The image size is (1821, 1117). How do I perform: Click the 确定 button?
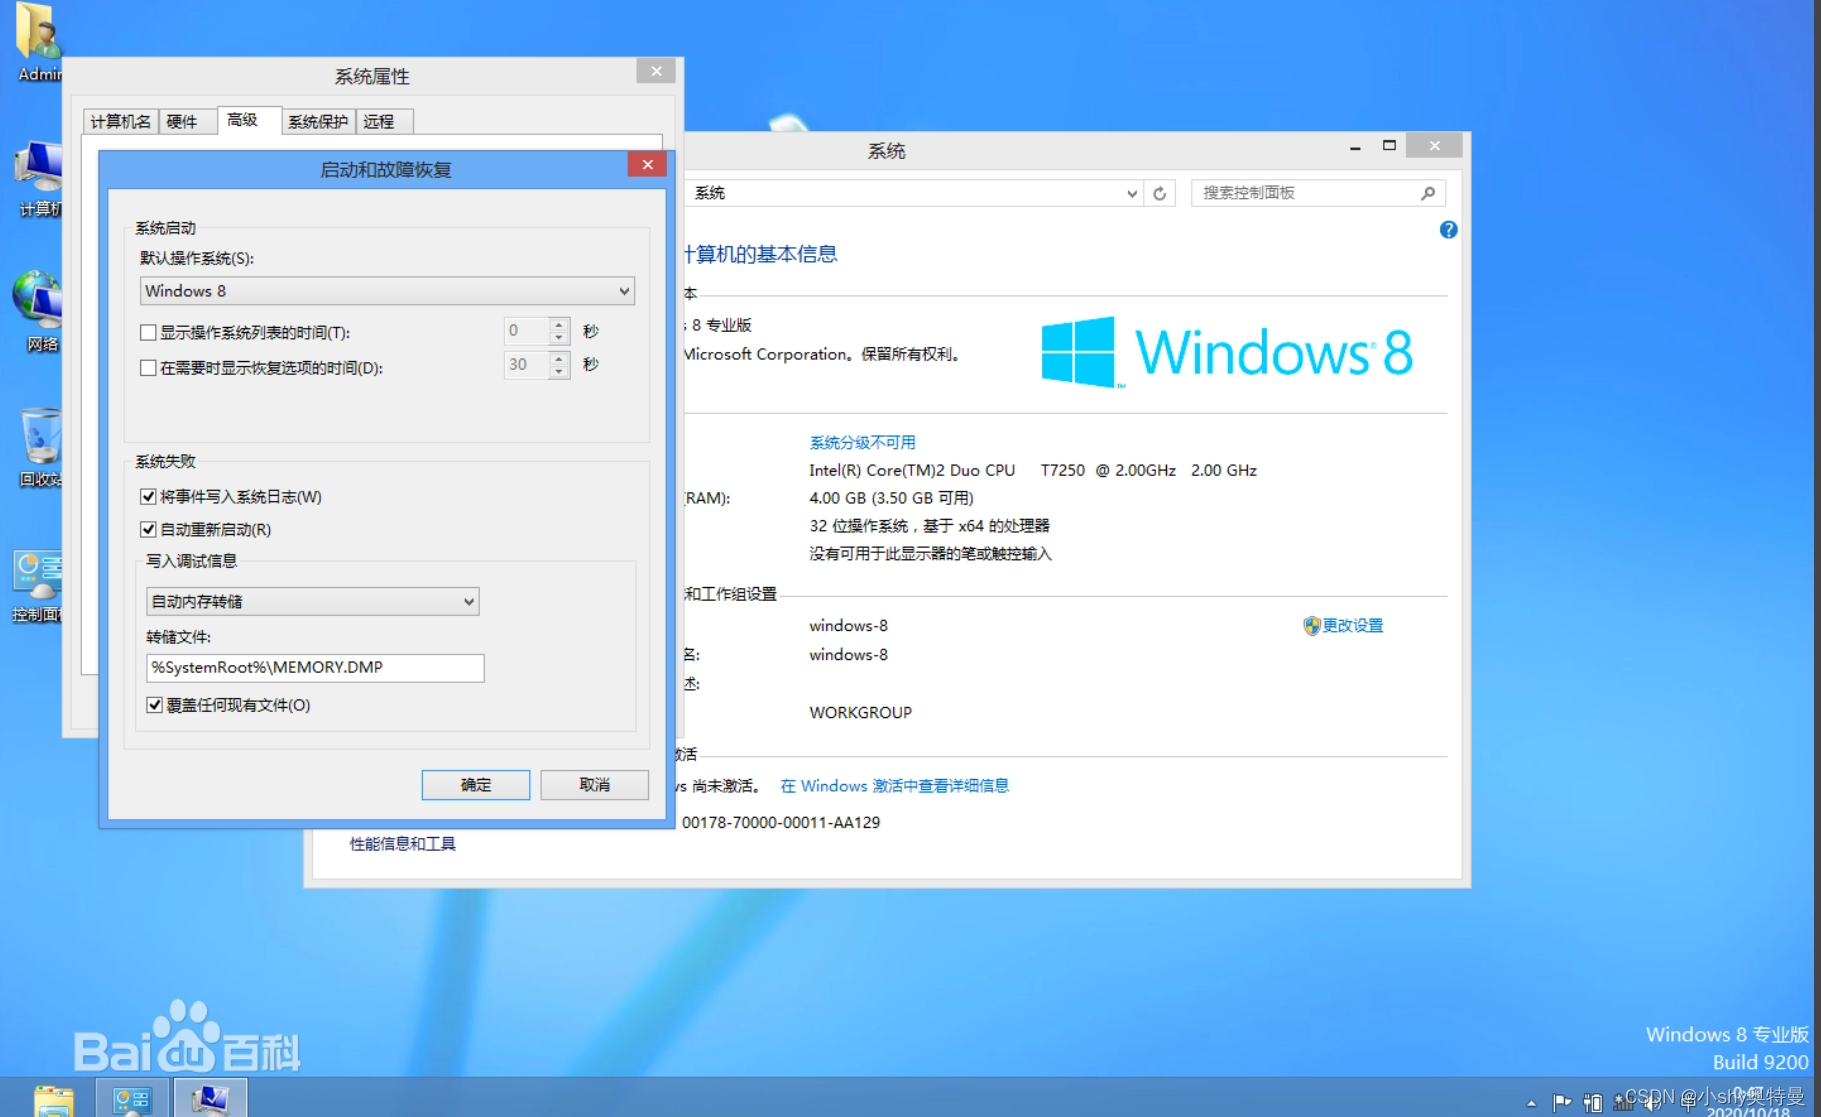click(476, 785)
